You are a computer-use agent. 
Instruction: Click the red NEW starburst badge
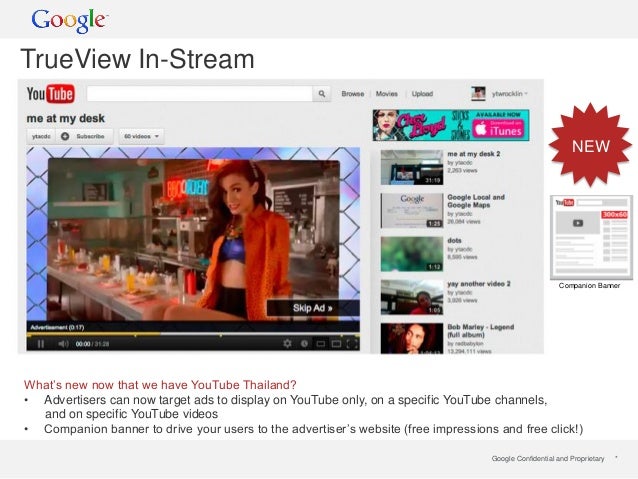pos(591,145)
